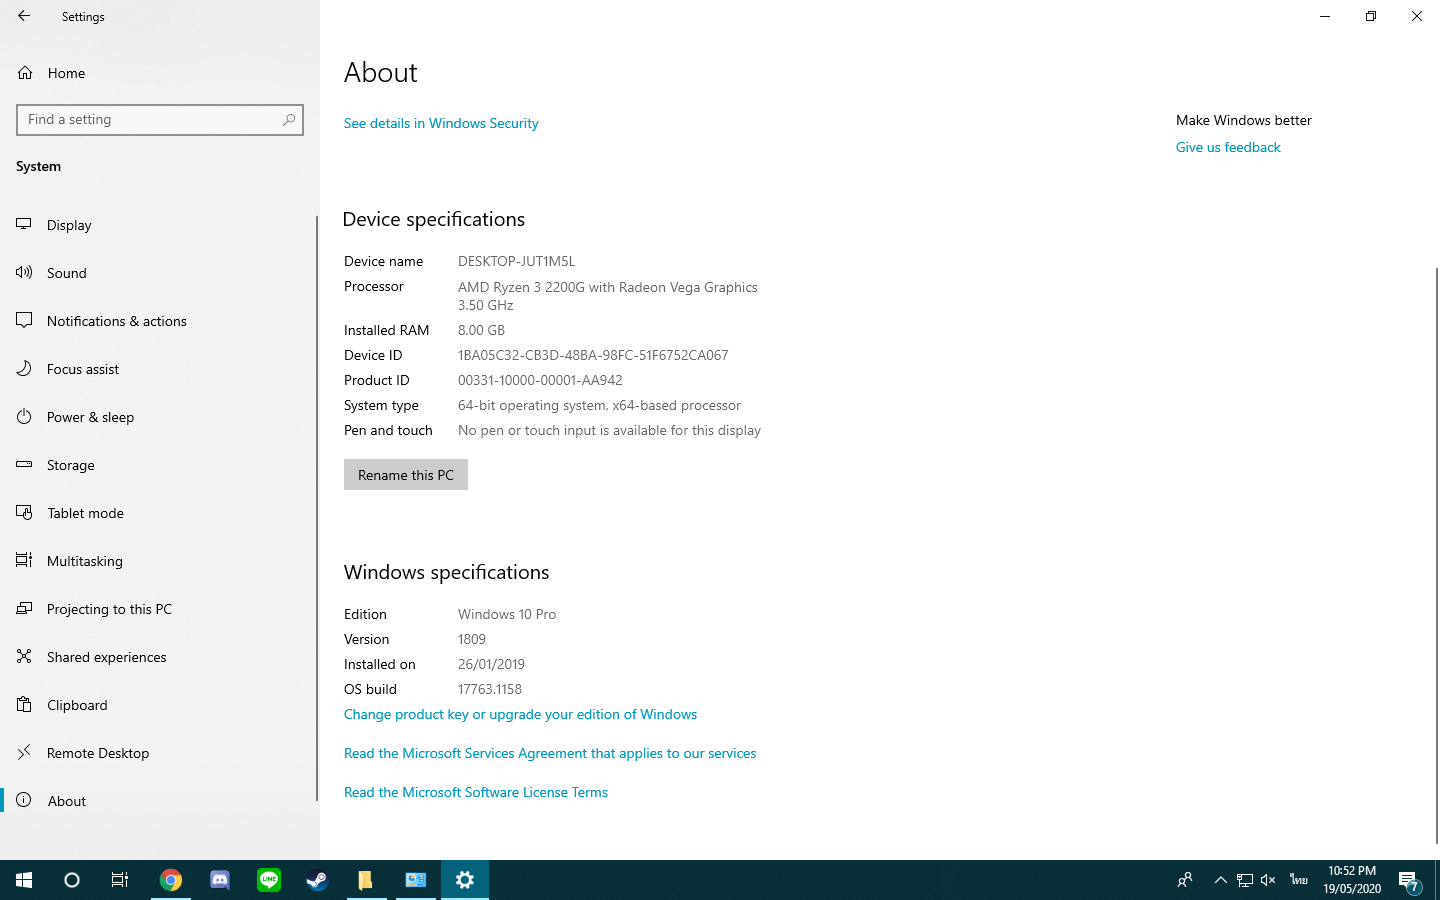Open the Windows Start menu
The height and width of the screenshot is (900, 1440).
(24, 880)
